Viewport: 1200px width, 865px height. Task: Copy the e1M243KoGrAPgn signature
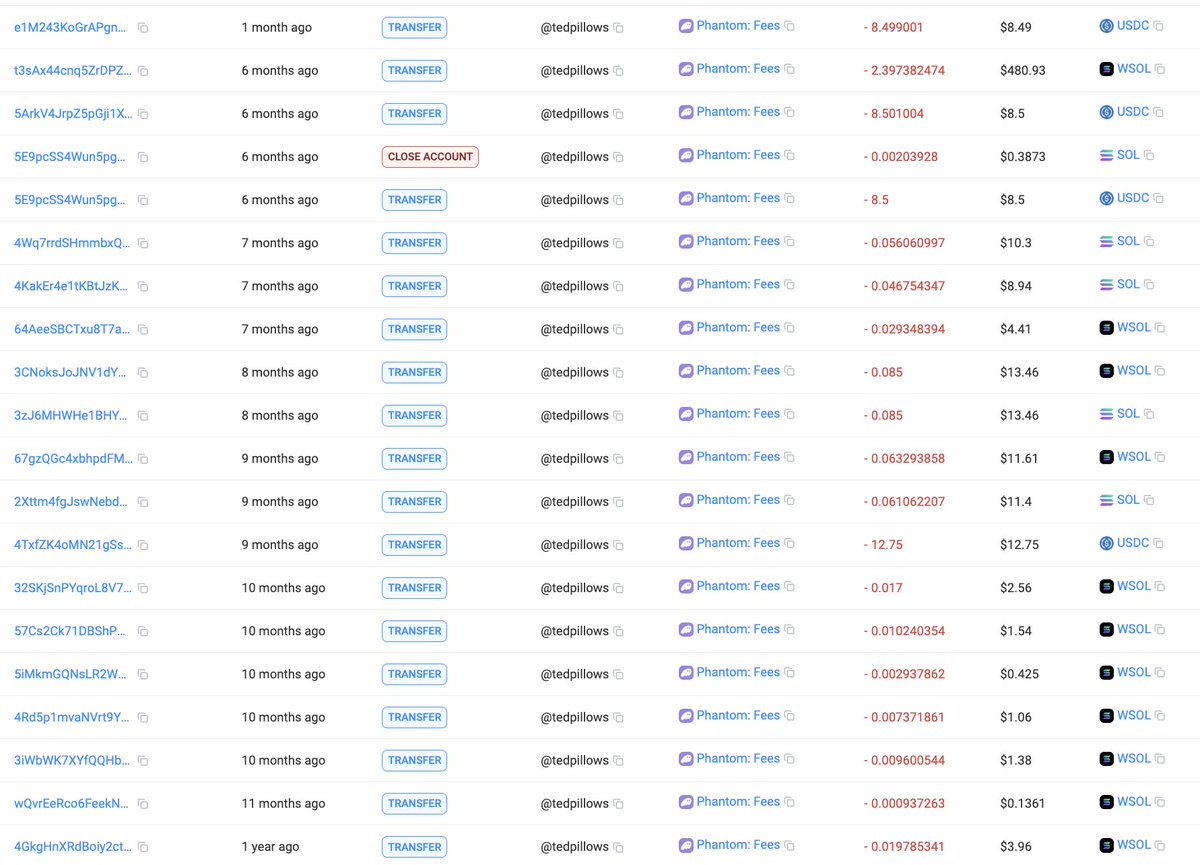point(143,28)
